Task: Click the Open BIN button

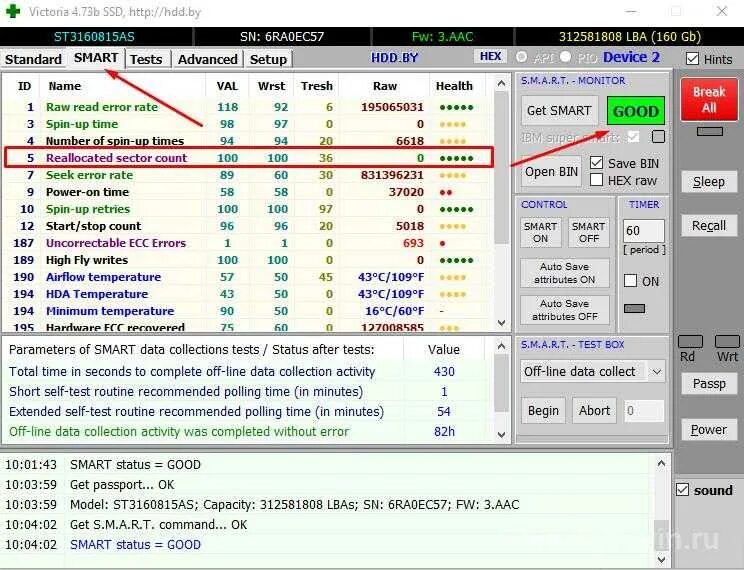Action: pyautogui.click(x=551, y=171)
